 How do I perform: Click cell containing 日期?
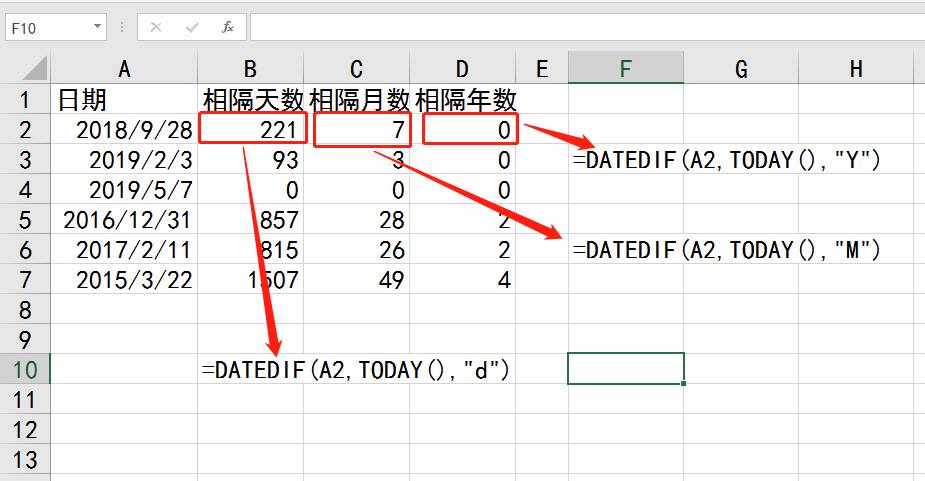[124, 99]
